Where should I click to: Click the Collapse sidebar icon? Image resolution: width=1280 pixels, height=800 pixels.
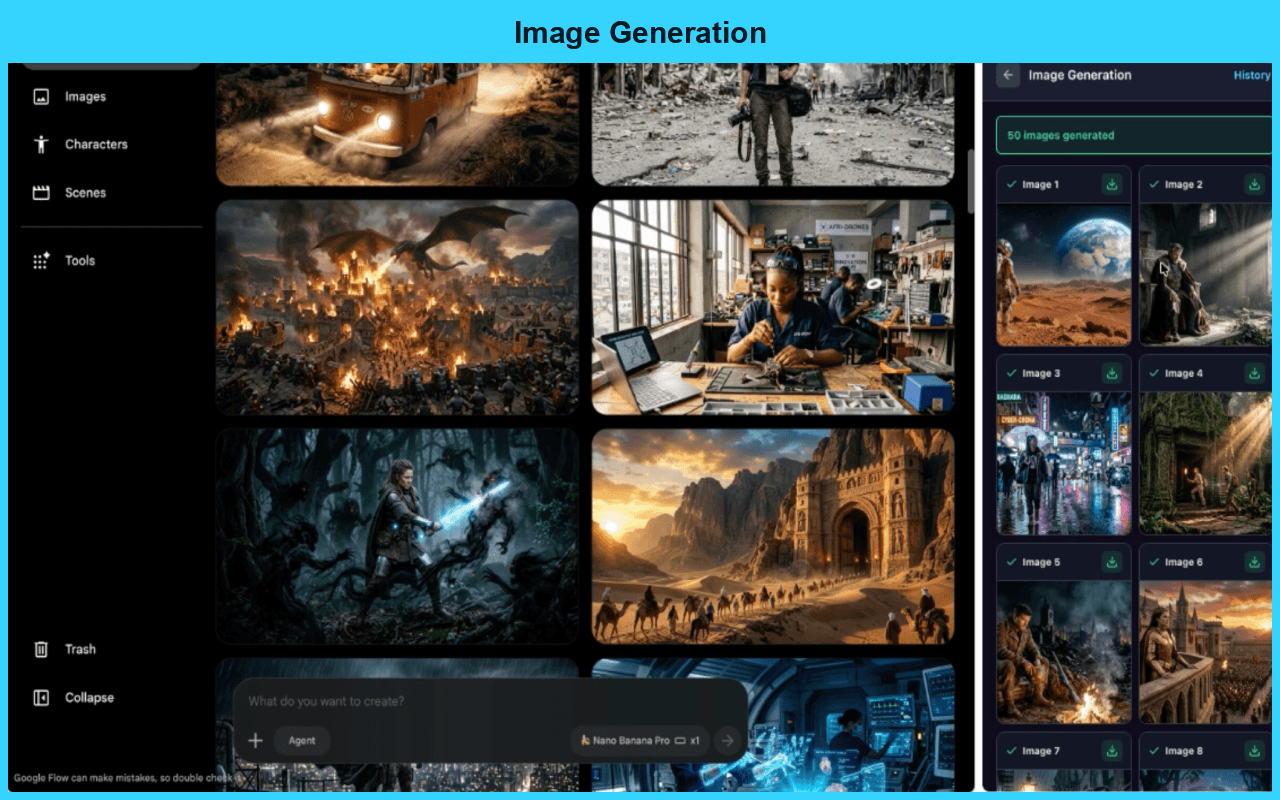(41, 698)
